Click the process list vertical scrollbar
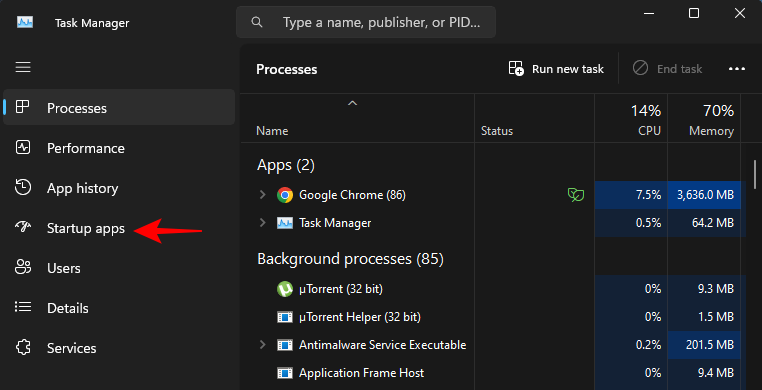This screenshot has height=390, width=762. (755, 174)
